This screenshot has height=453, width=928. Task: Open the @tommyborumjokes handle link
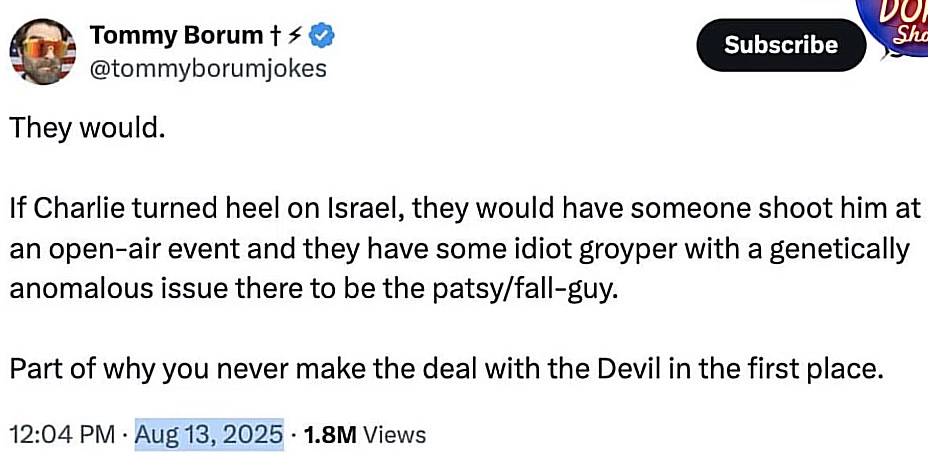[x=207, y=67]
